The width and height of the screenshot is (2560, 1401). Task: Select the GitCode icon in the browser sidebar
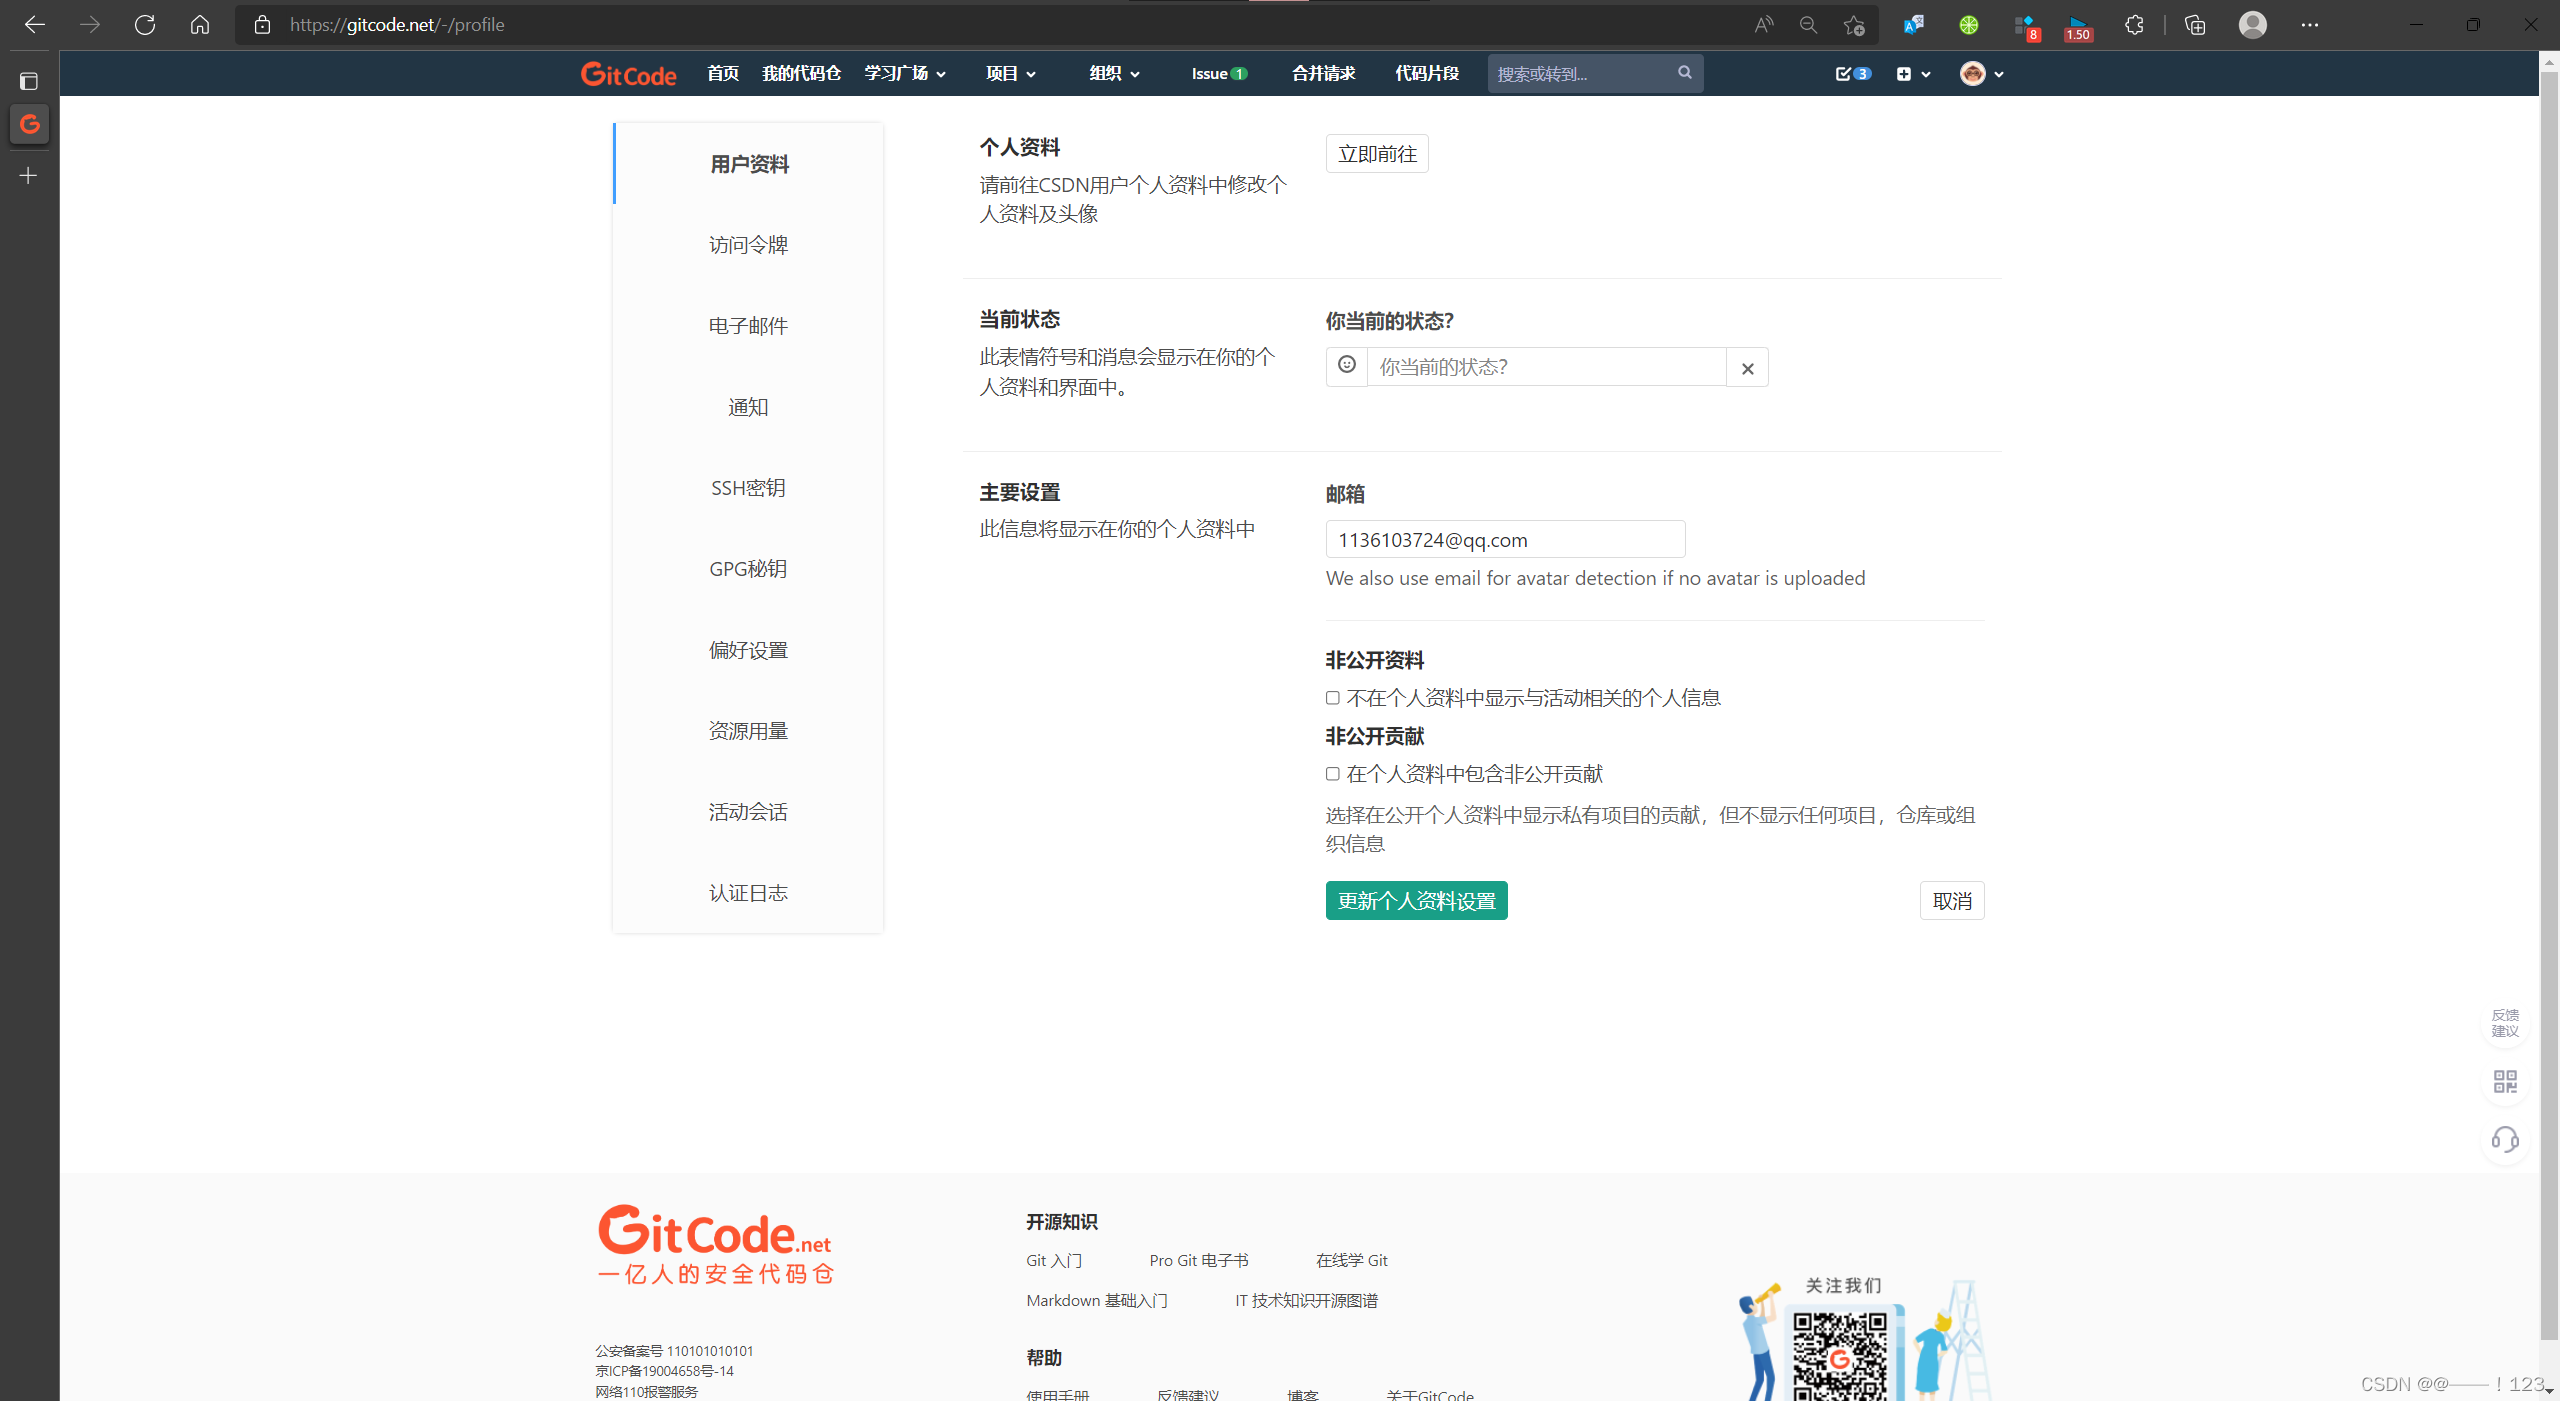[x=29, y=124]
